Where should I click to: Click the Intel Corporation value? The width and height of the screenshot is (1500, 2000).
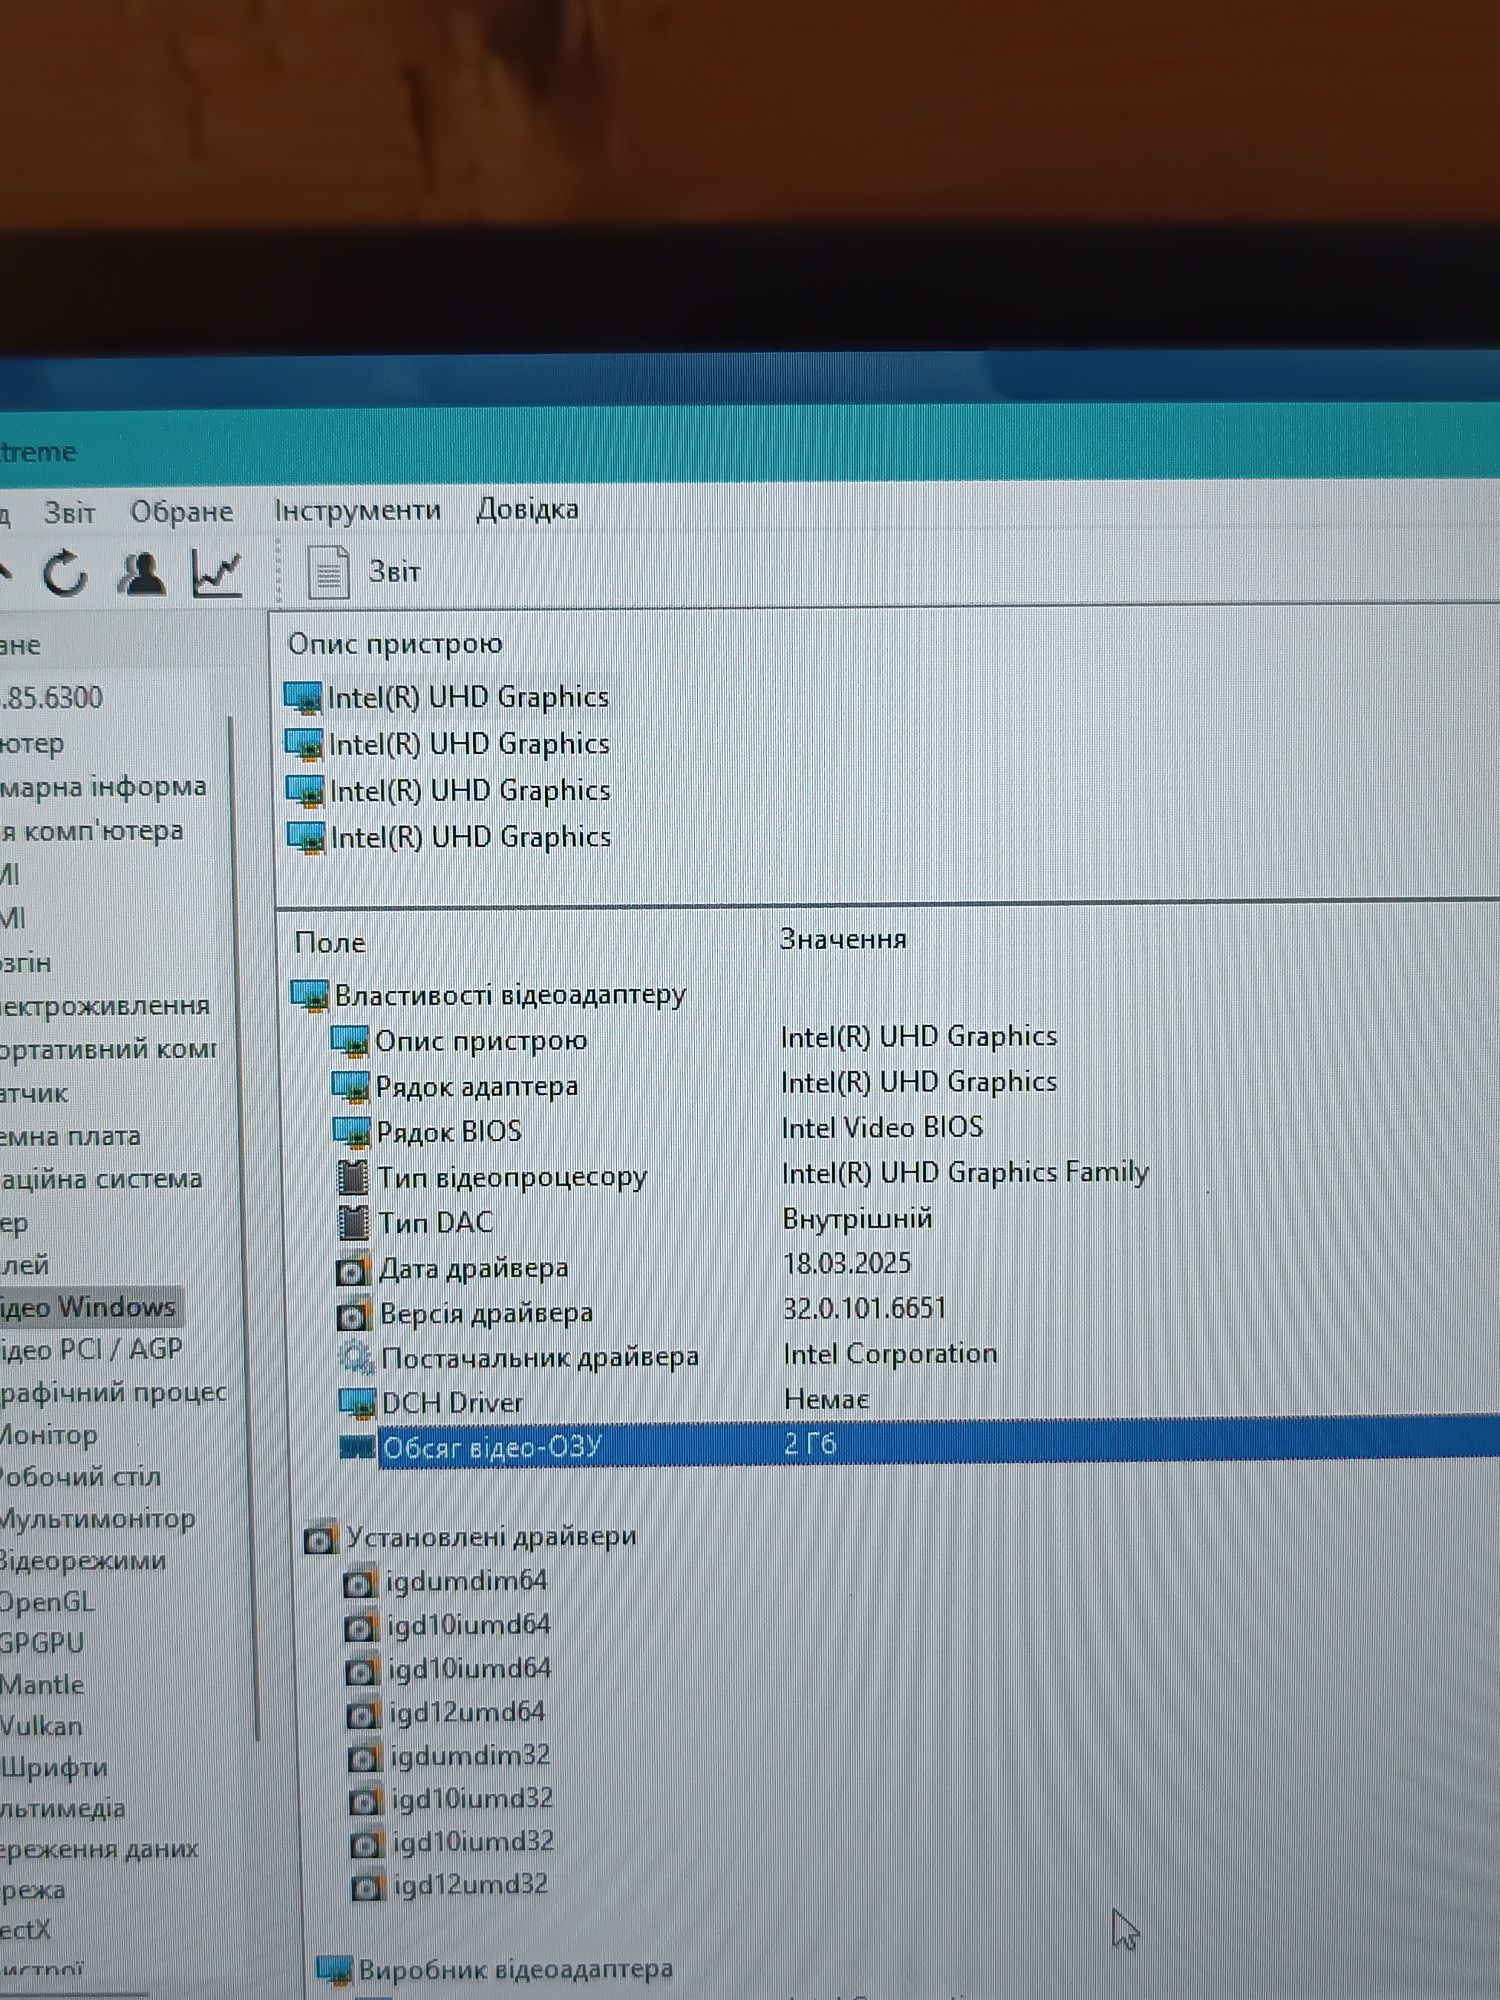tap(890, 1354)
